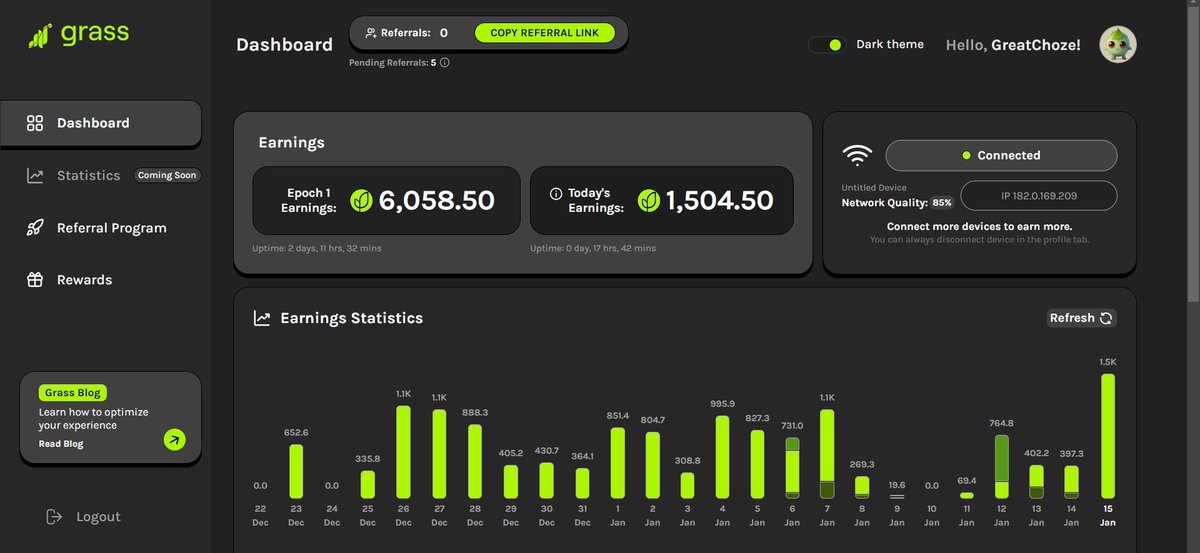Click the IP 182.0.169.209 field
The height and width of the screenshot is (553, 1200).
1039,195
